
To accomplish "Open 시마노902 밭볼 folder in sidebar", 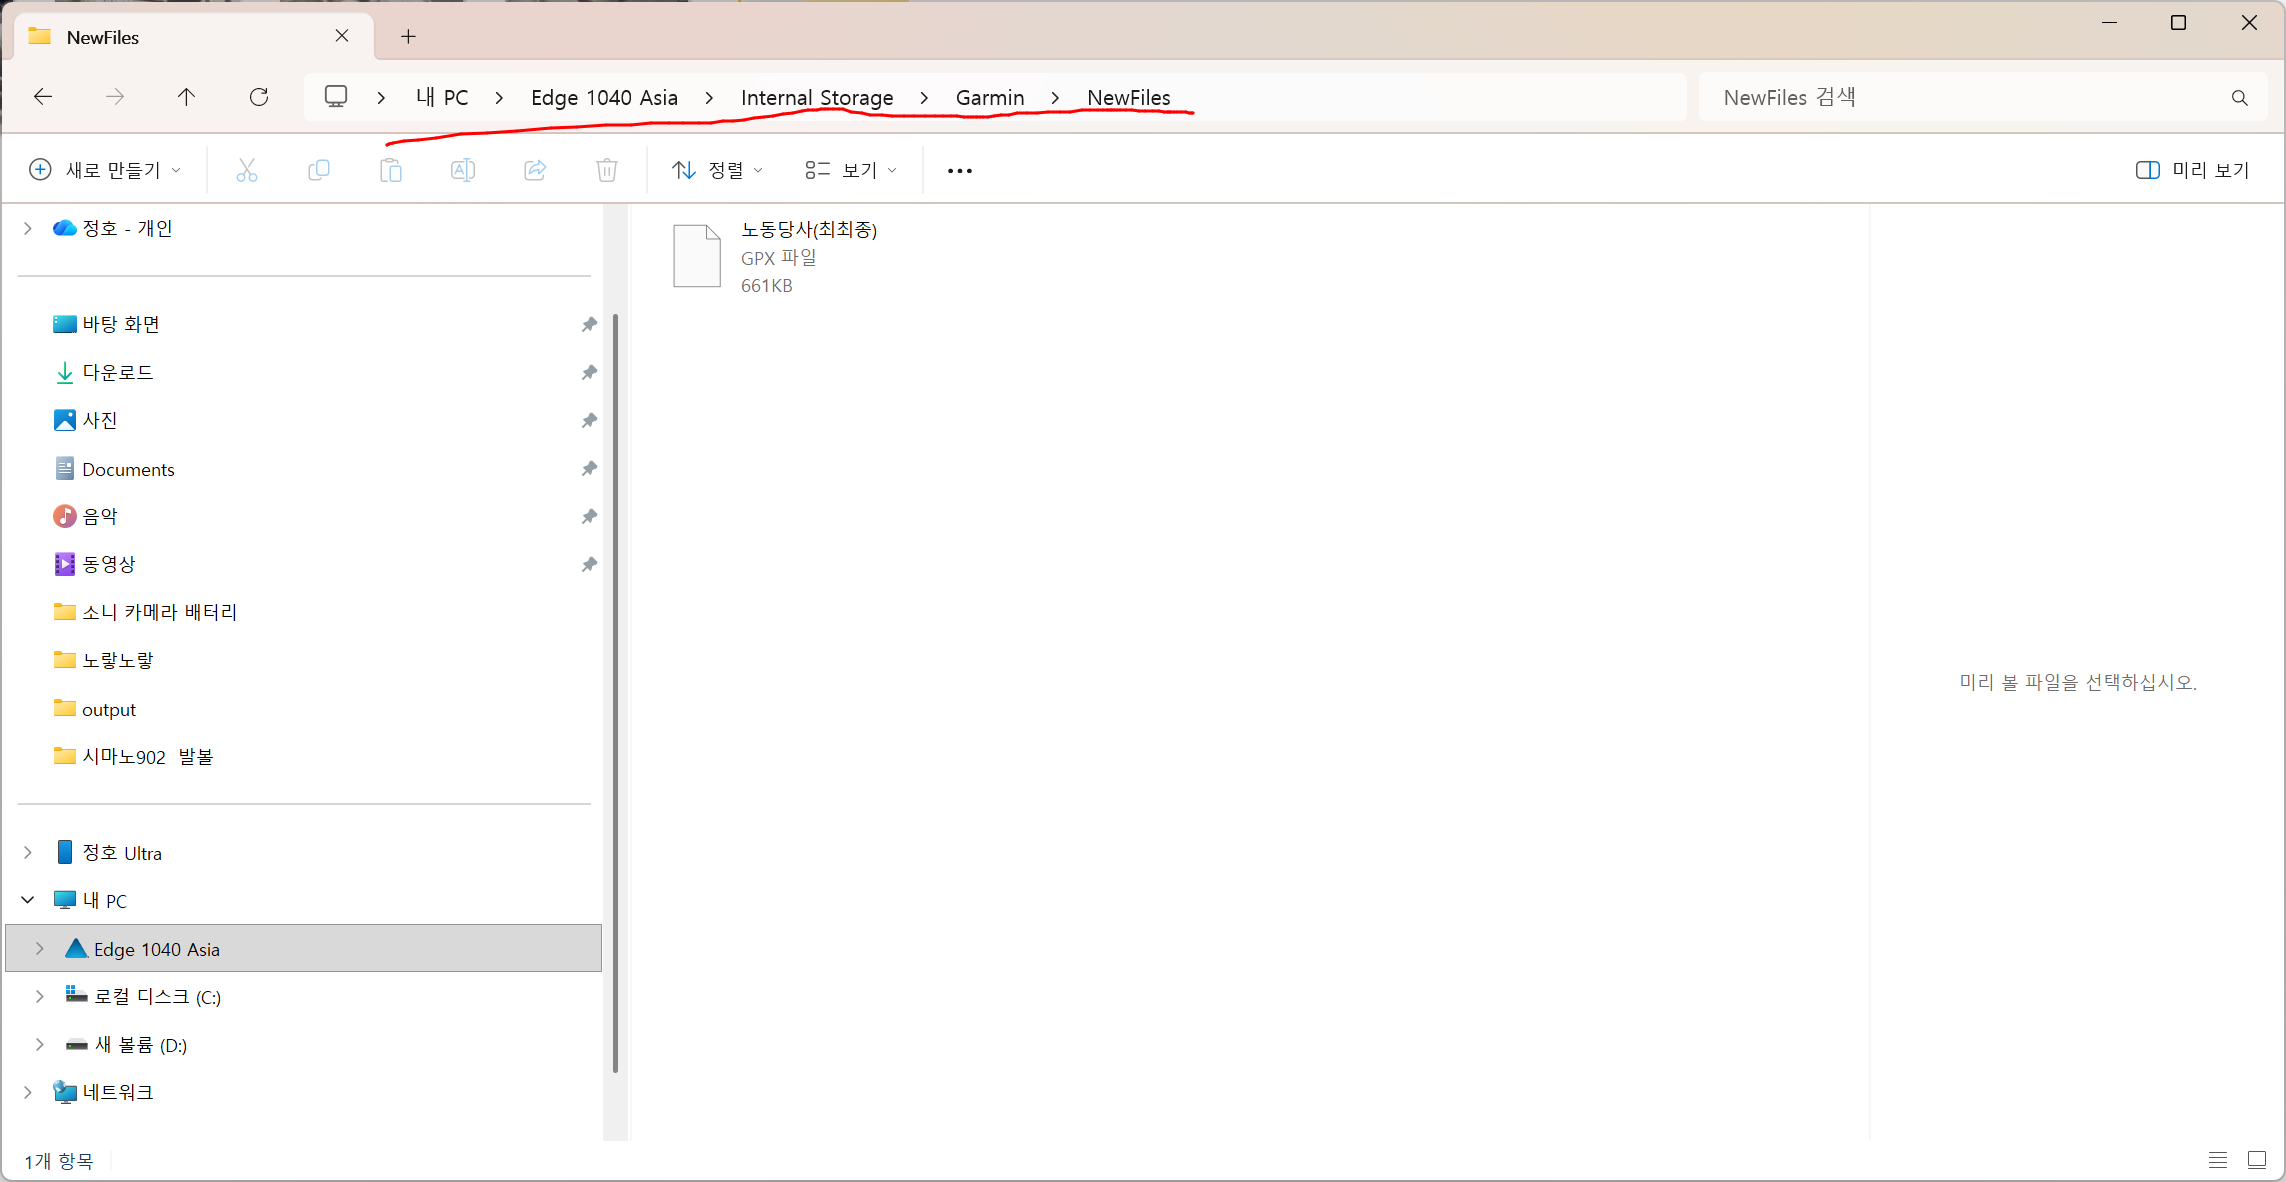I will pos(148,757).
